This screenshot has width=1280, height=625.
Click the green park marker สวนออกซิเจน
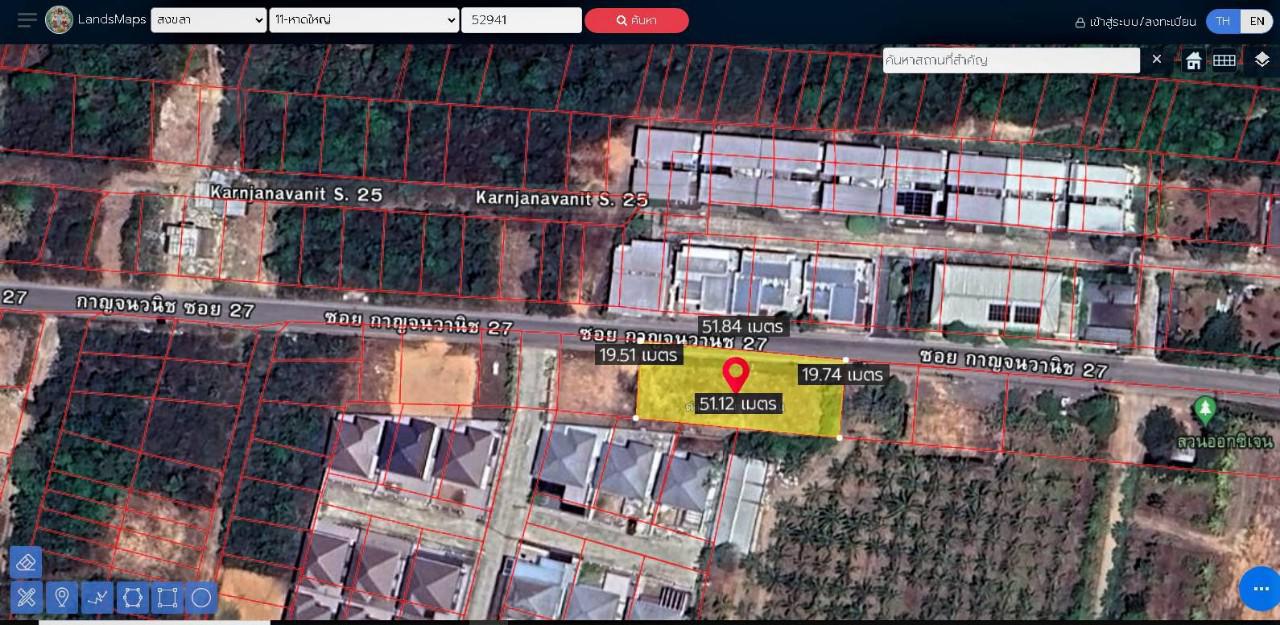pyautogui.click(x=1205, y=410)
